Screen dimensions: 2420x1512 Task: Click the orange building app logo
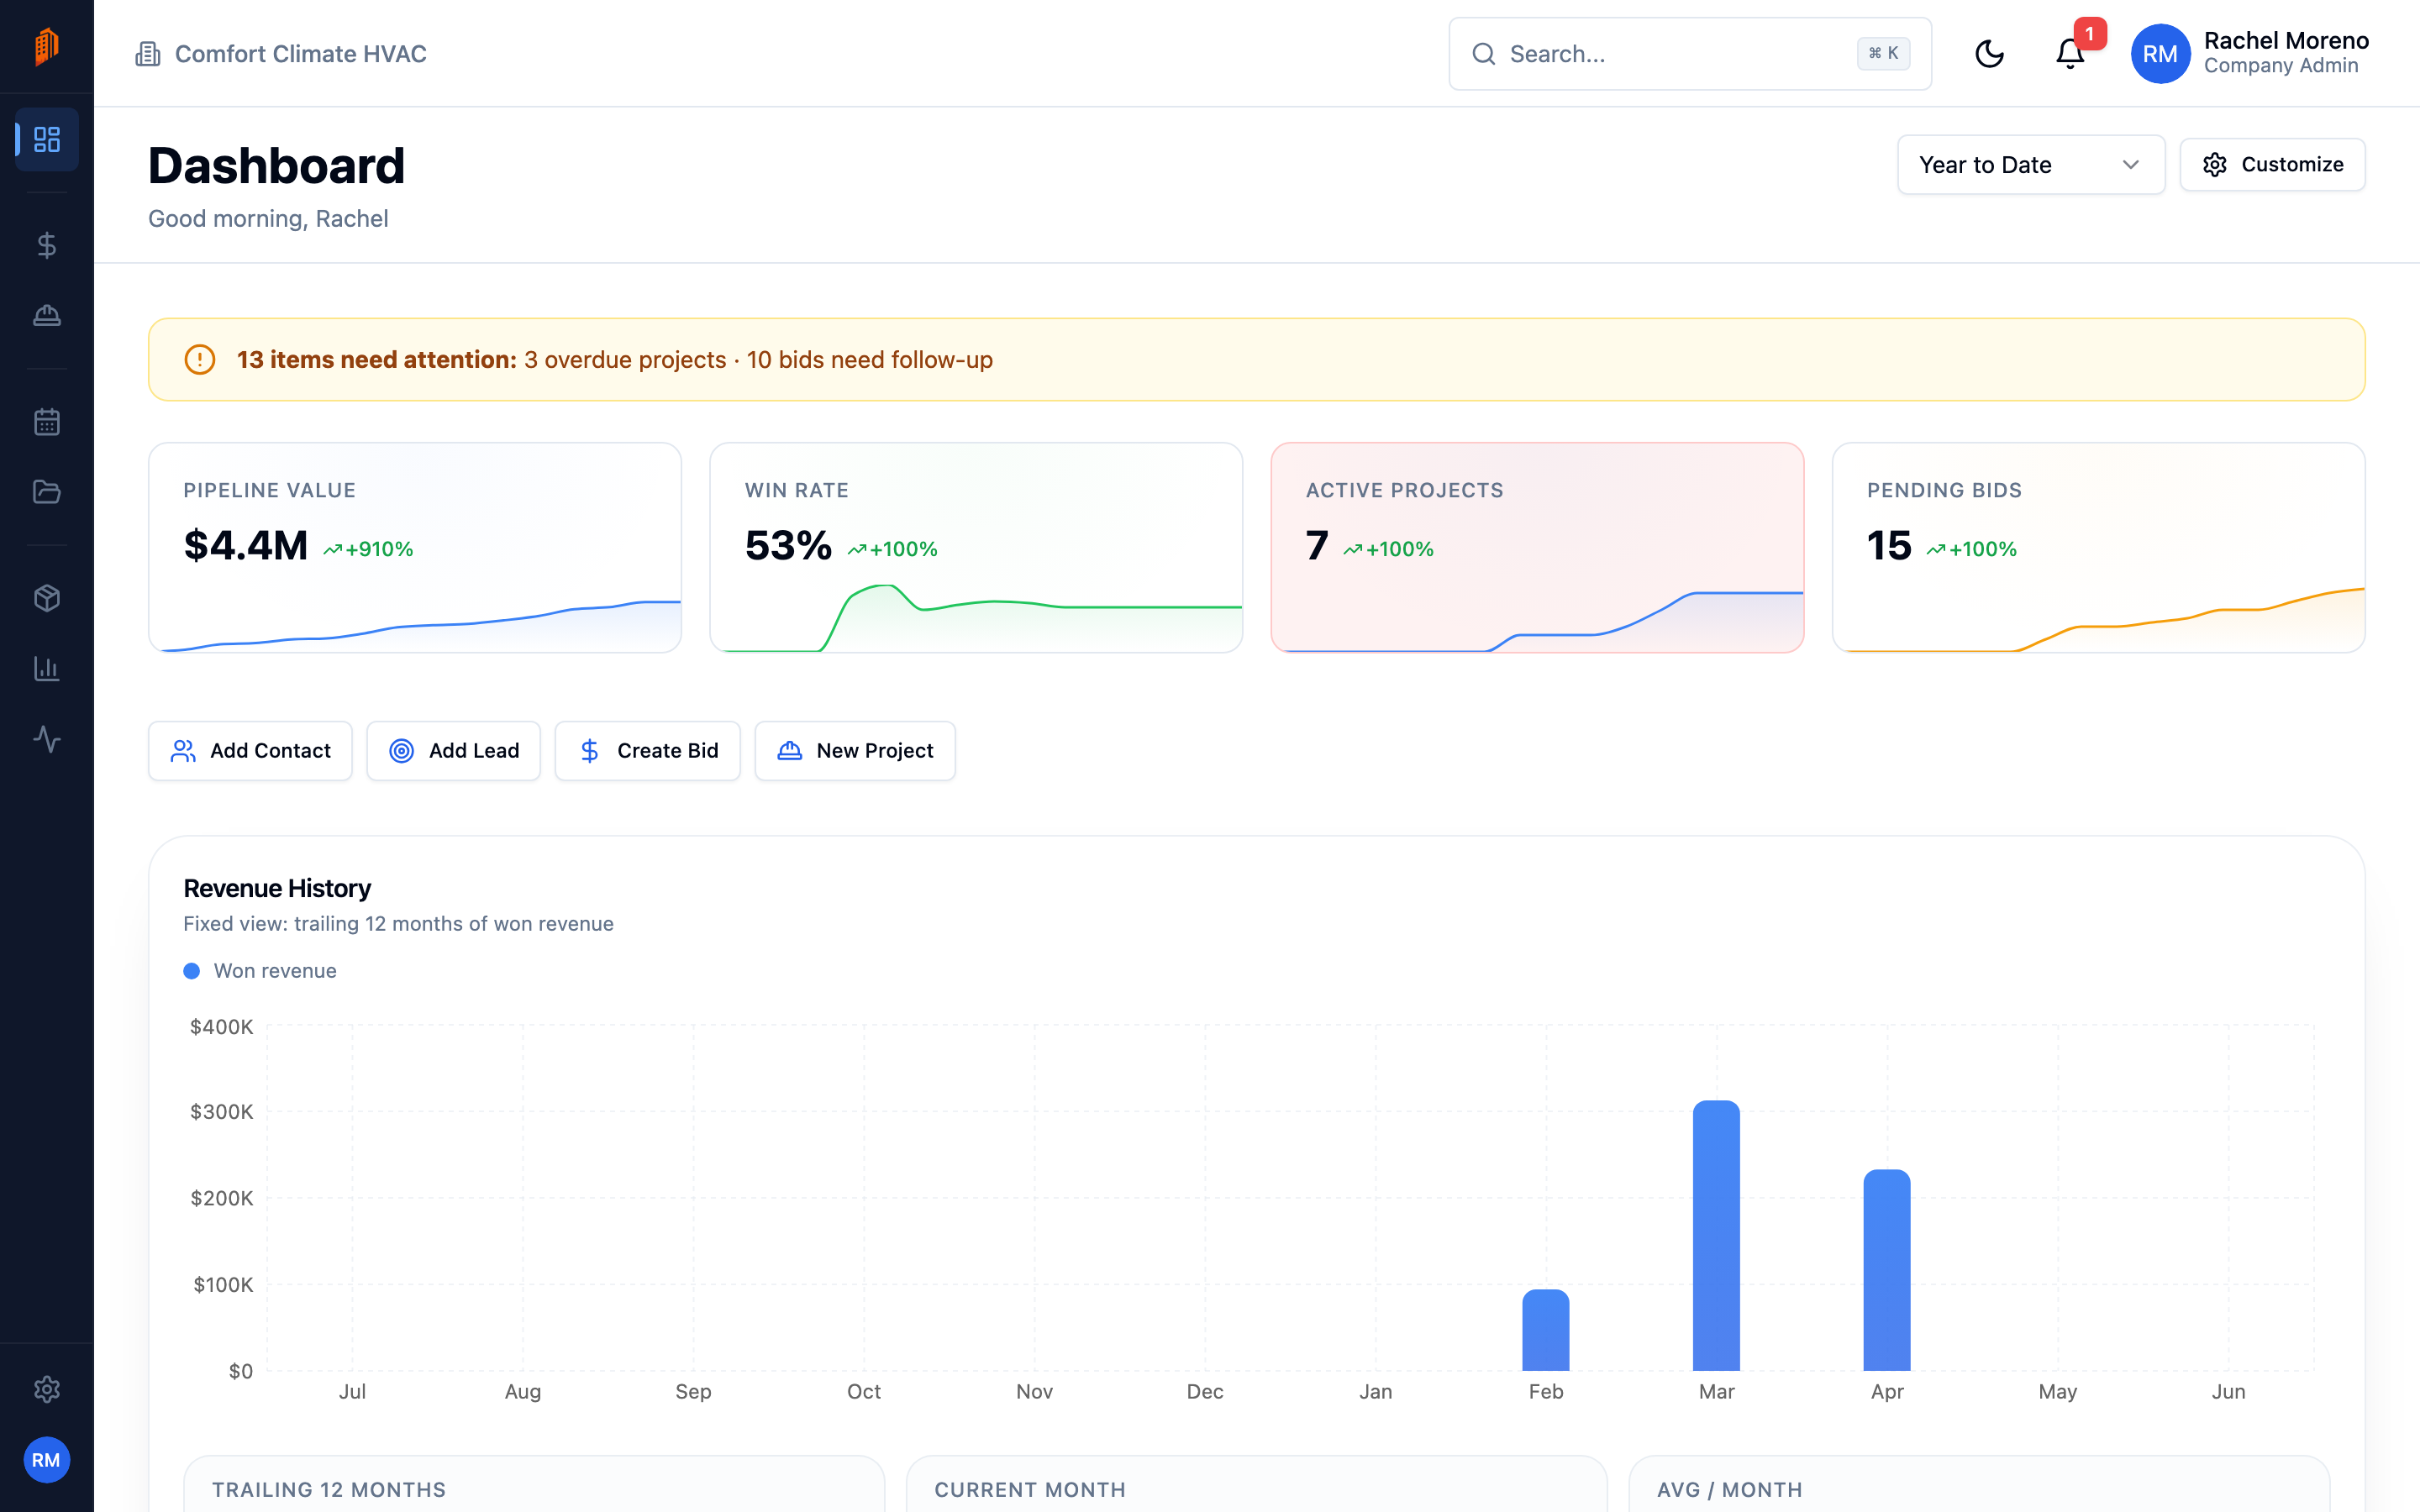coord(46,46)
